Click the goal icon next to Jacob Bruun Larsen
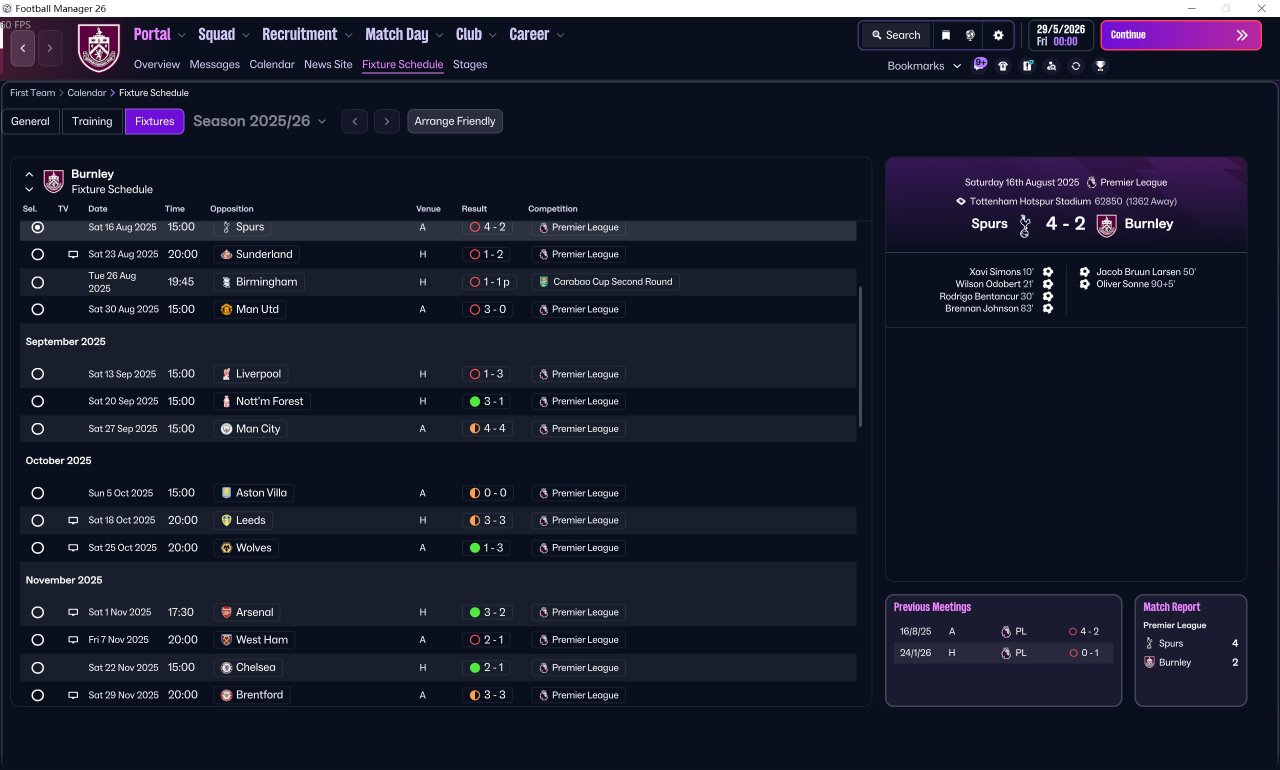Viewport: 1280px width, 770px height. point(1085,272)
